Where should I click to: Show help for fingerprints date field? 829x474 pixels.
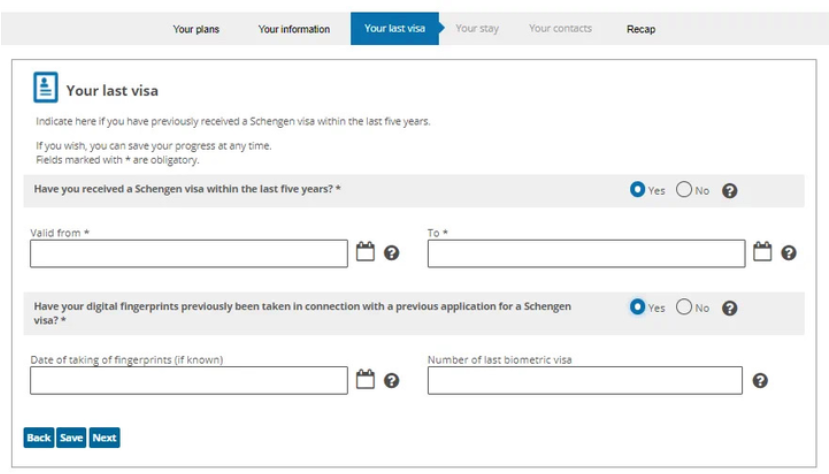pos(391,380)
